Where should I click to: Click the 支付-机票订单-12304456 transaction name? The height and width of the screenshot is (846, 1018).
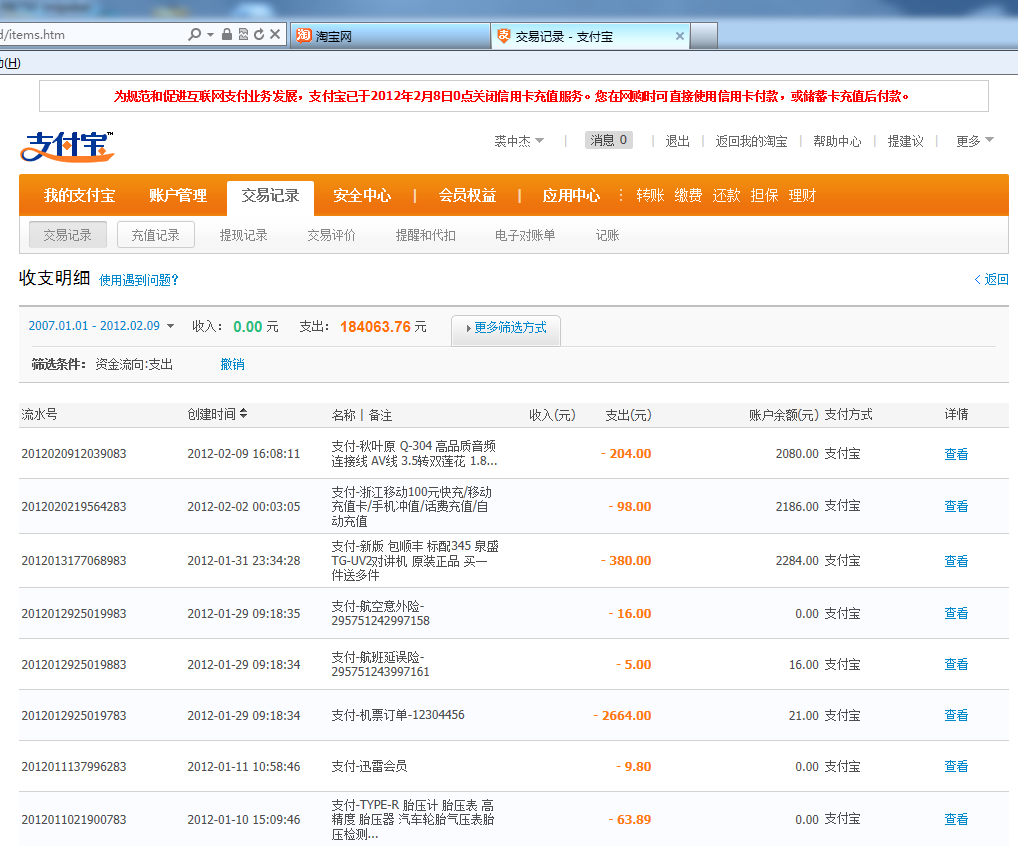click(398, 715)
